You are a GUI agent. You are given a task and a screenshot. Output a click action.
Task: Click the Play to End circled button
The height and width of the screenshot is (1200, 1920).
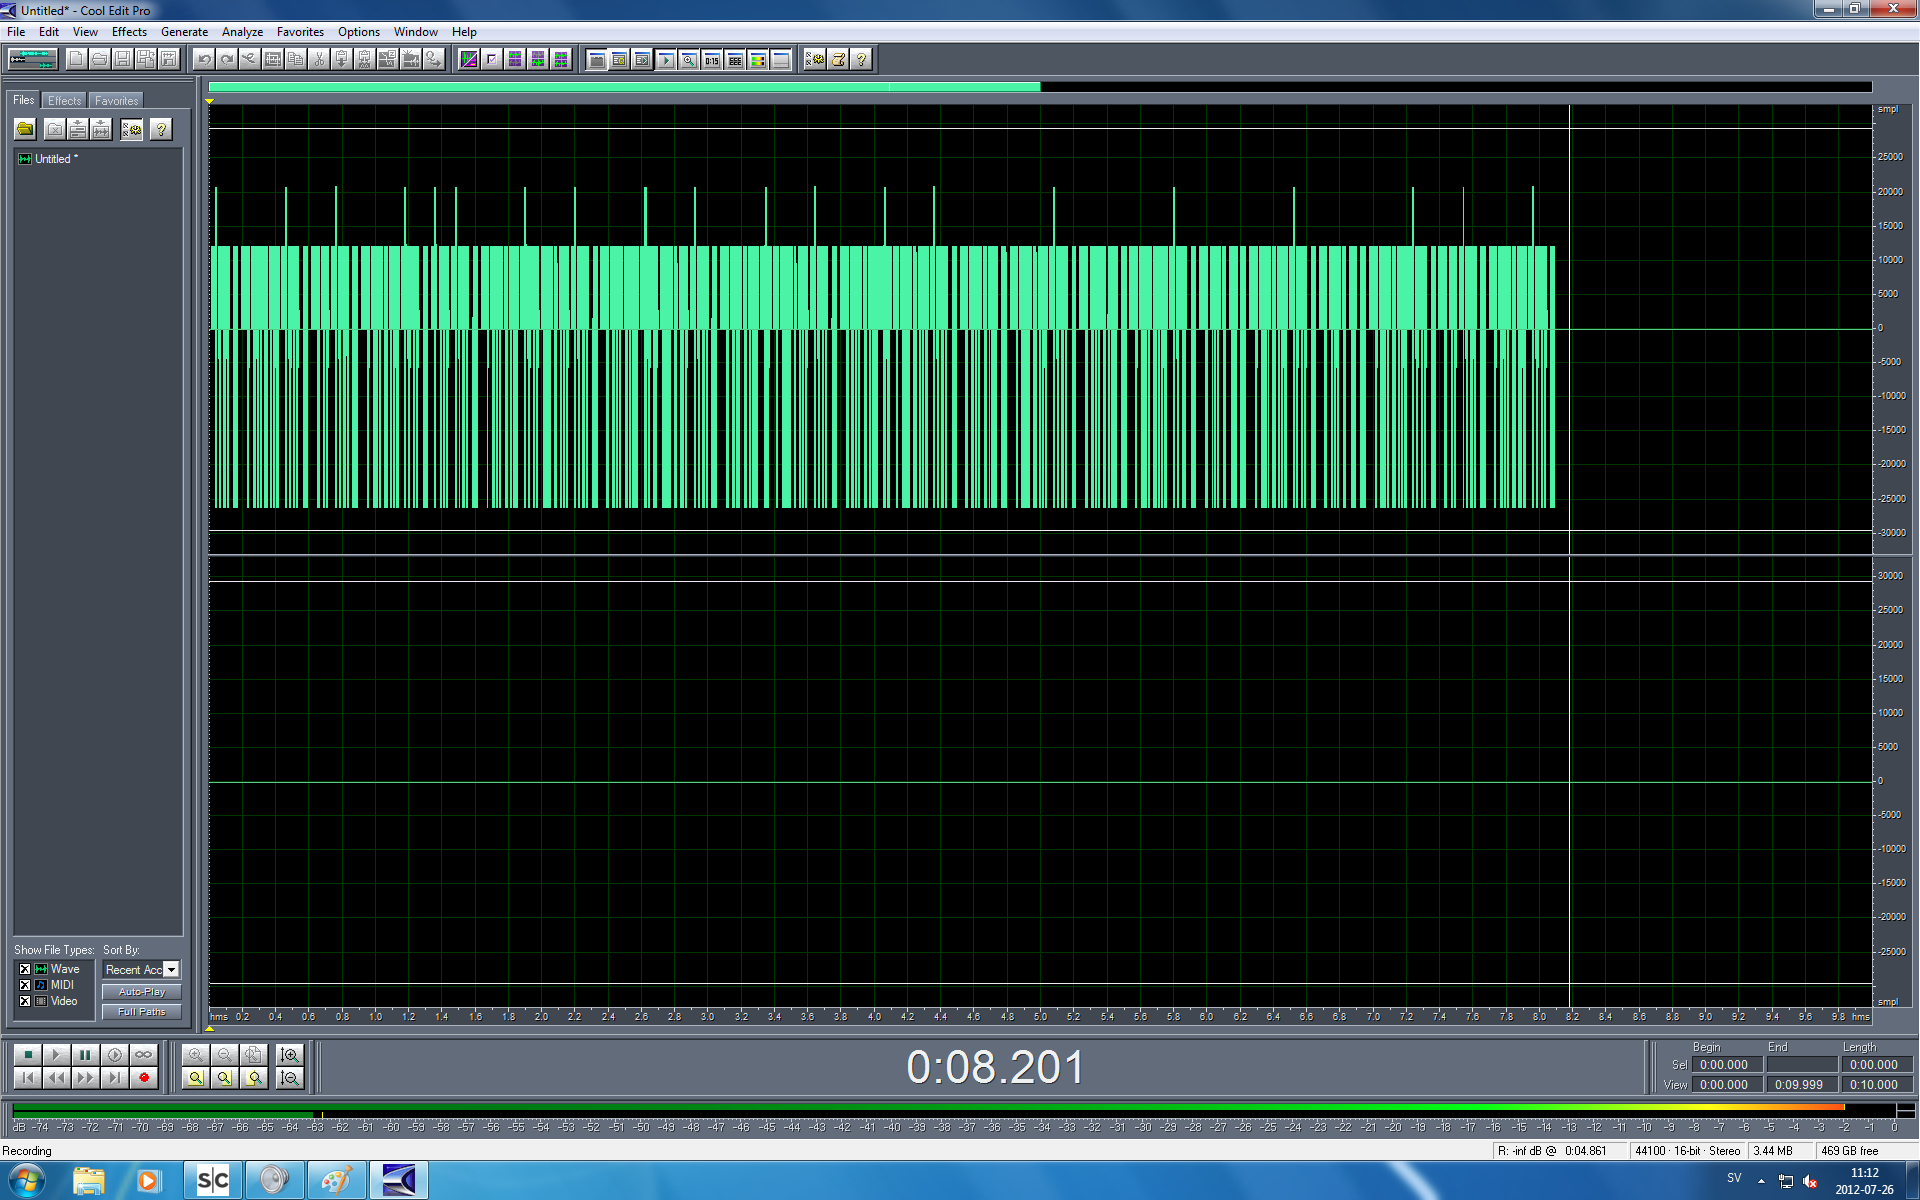tap(115, 1054)
